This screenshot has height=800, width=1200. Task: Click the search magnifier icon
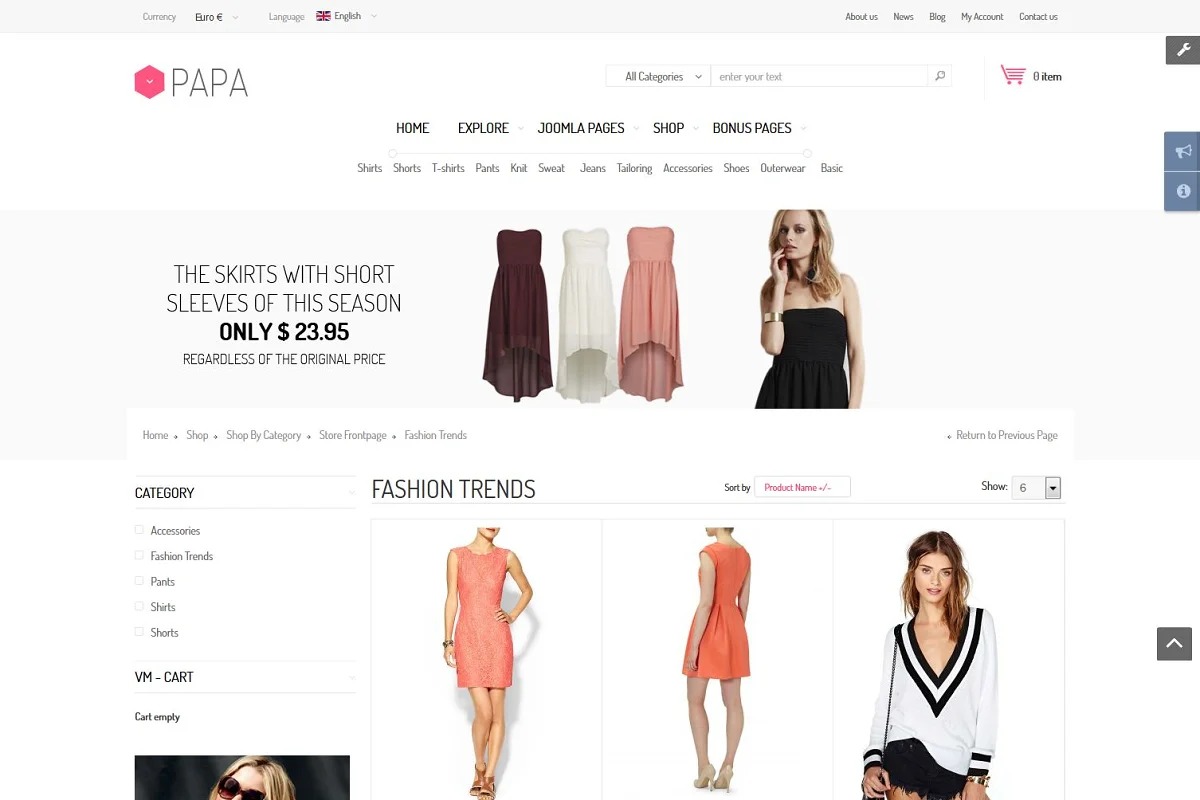(939, 76)
